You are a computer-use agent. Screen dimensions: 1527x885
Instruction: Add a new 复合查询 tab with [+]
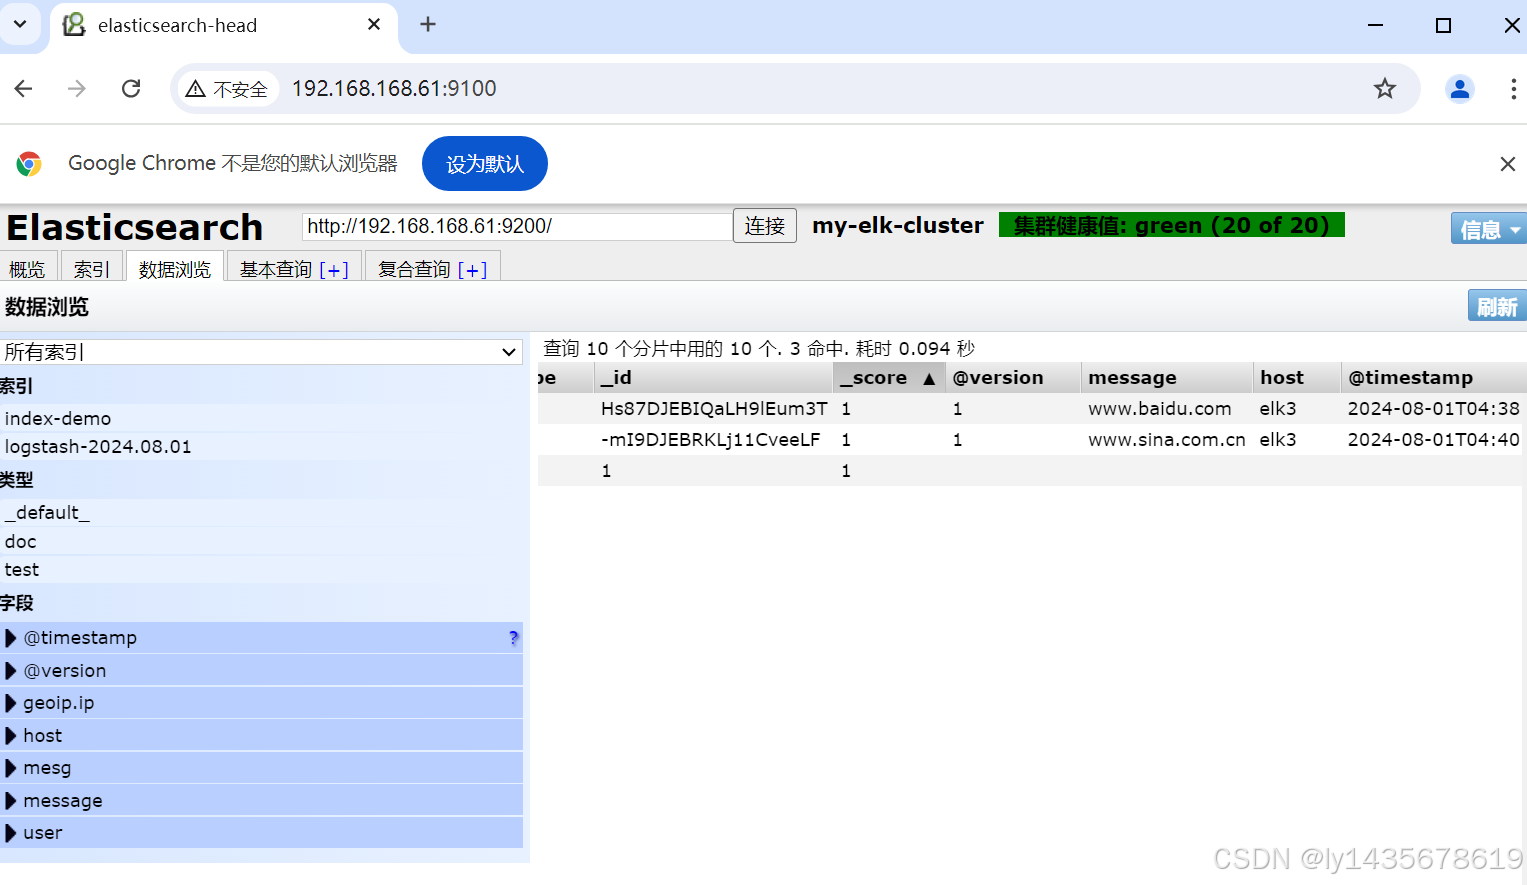[472, 270]
